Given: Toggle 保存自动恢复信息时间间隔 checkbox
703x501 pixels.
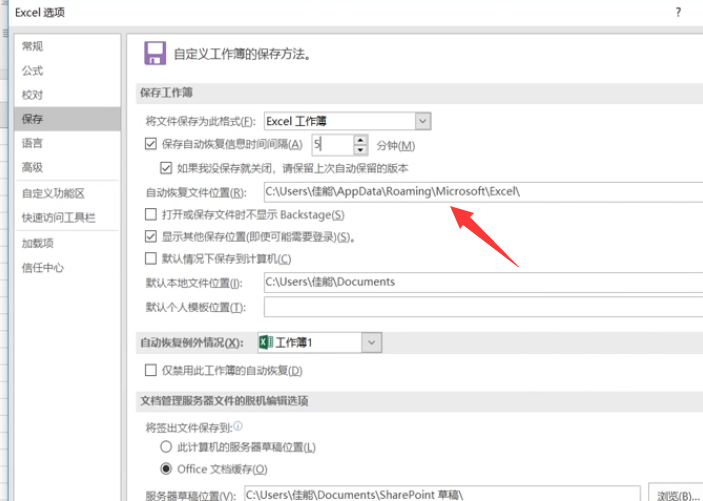Looking at the screenshot, I should pyautogui.click(x=151, y=144).
